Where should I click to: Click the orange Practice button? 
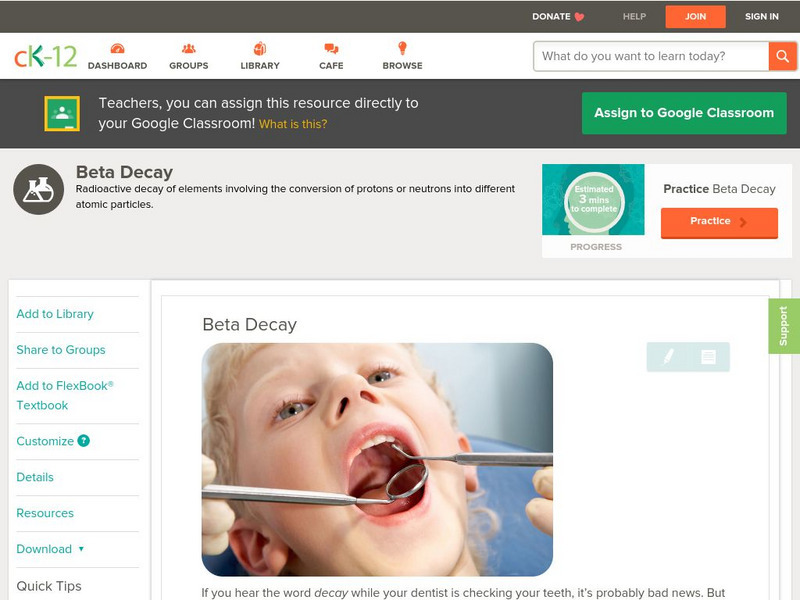719,222
